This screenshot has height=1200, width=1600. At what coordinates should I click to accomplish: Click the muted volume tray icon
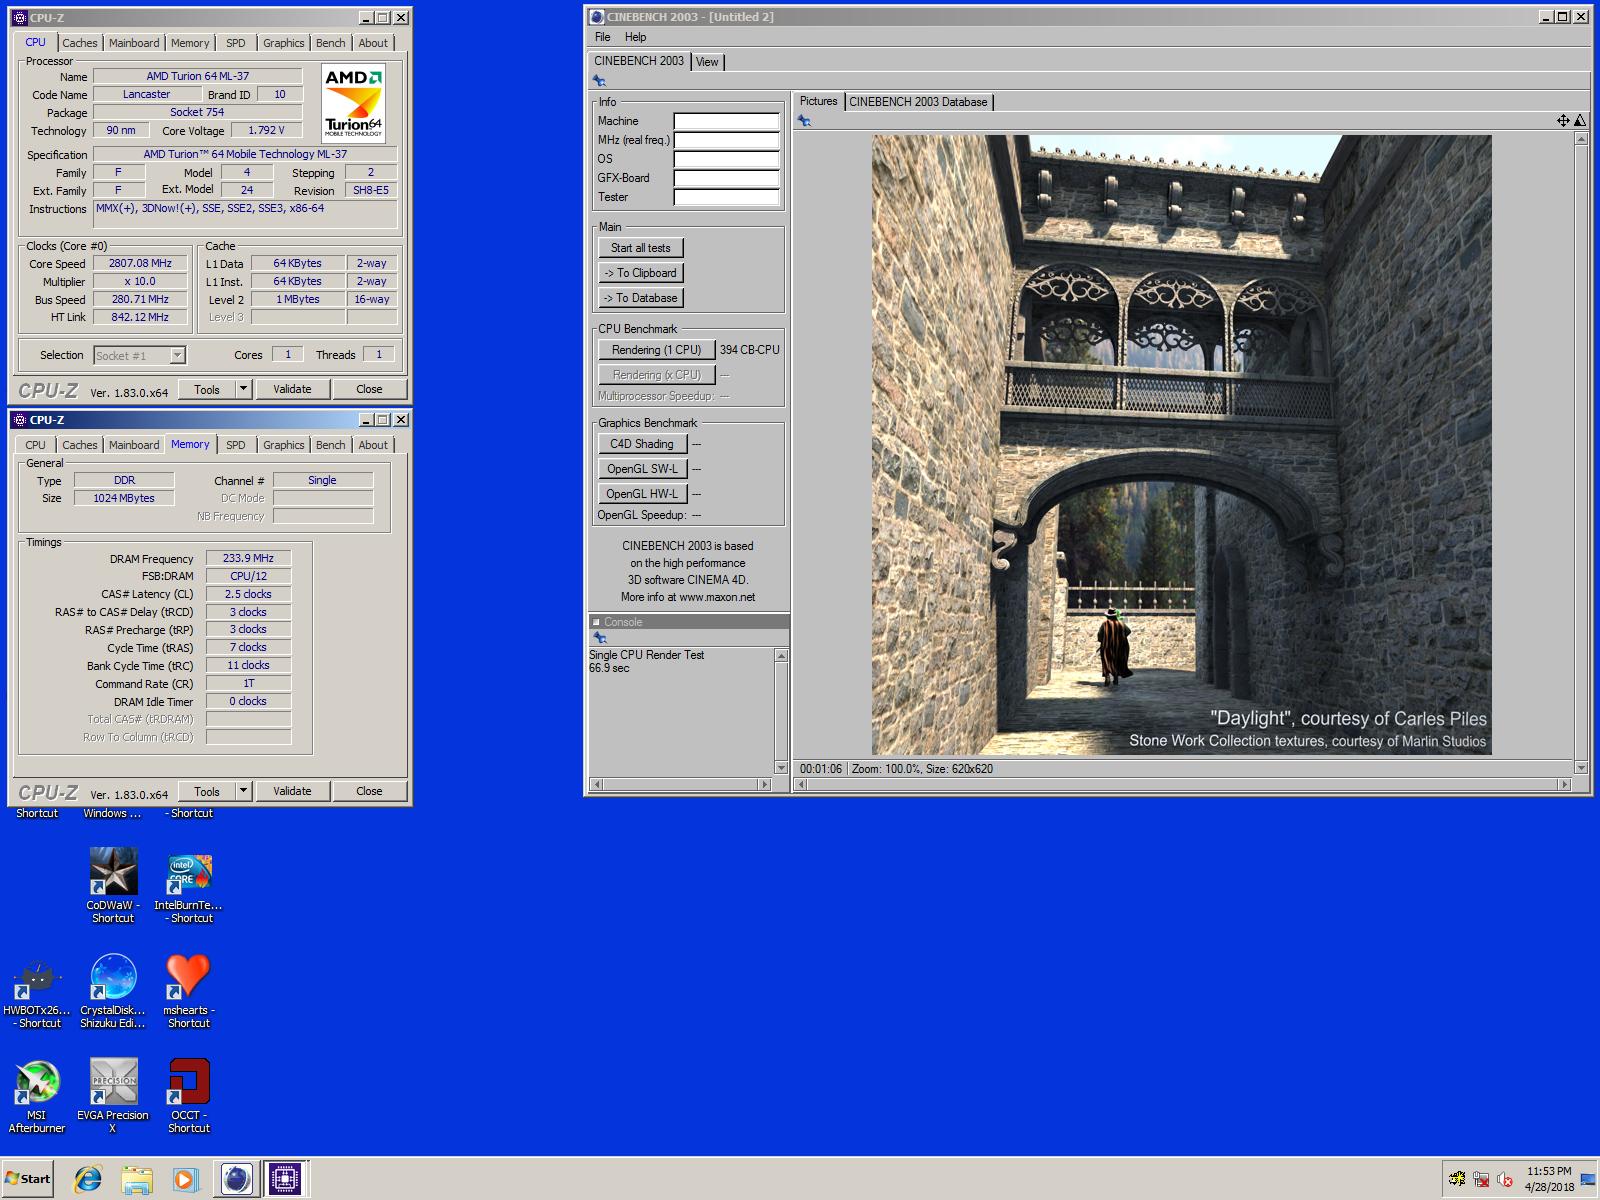1505,1180
